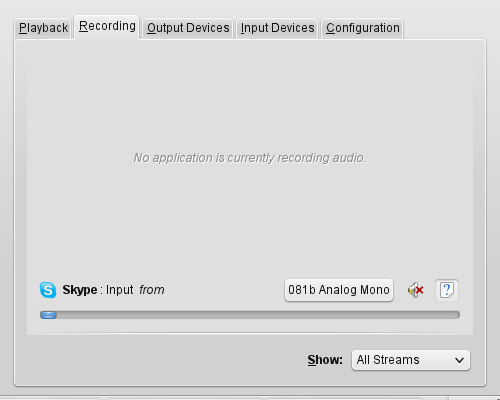Click the middle of the Skype volume track

coord(250,315)
